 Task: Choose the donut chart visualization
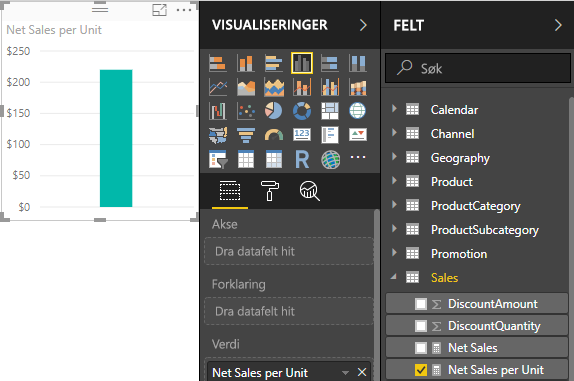[302, 111]
